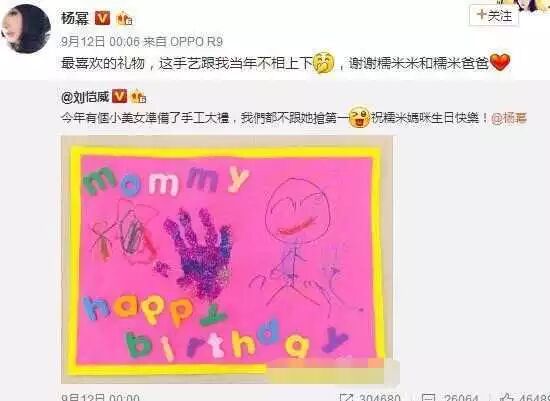Screen dimensions: 550x401
Task: Open 杨幂's profile avatar picture
Action: [26, 29]
